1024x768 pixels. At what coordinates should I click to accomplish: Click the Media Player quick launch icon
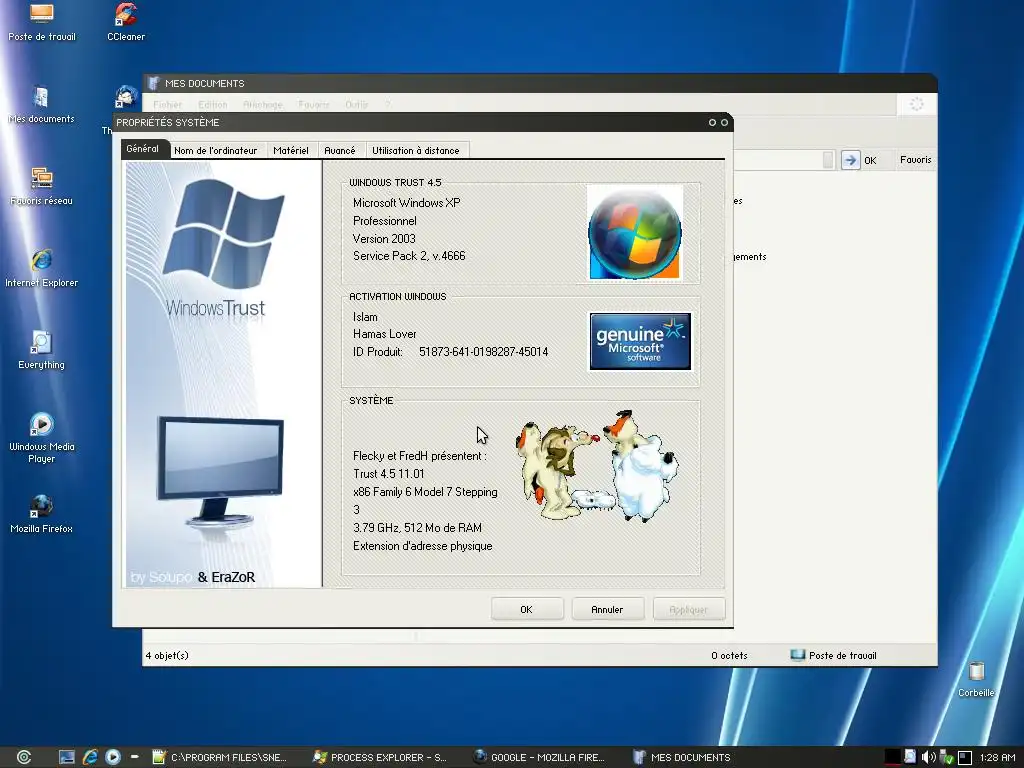[x=112, y=757]
